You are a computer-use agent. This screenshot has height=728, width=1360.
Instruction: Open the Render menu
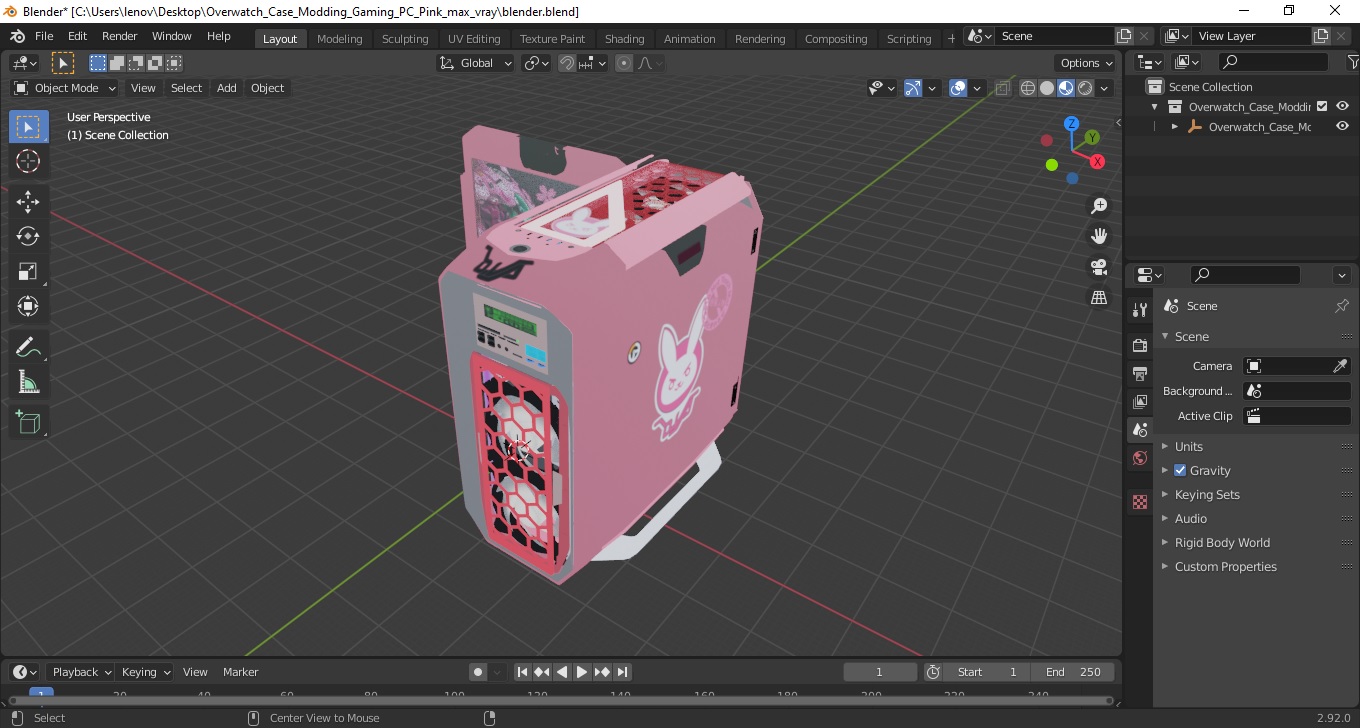pos(119,36)
